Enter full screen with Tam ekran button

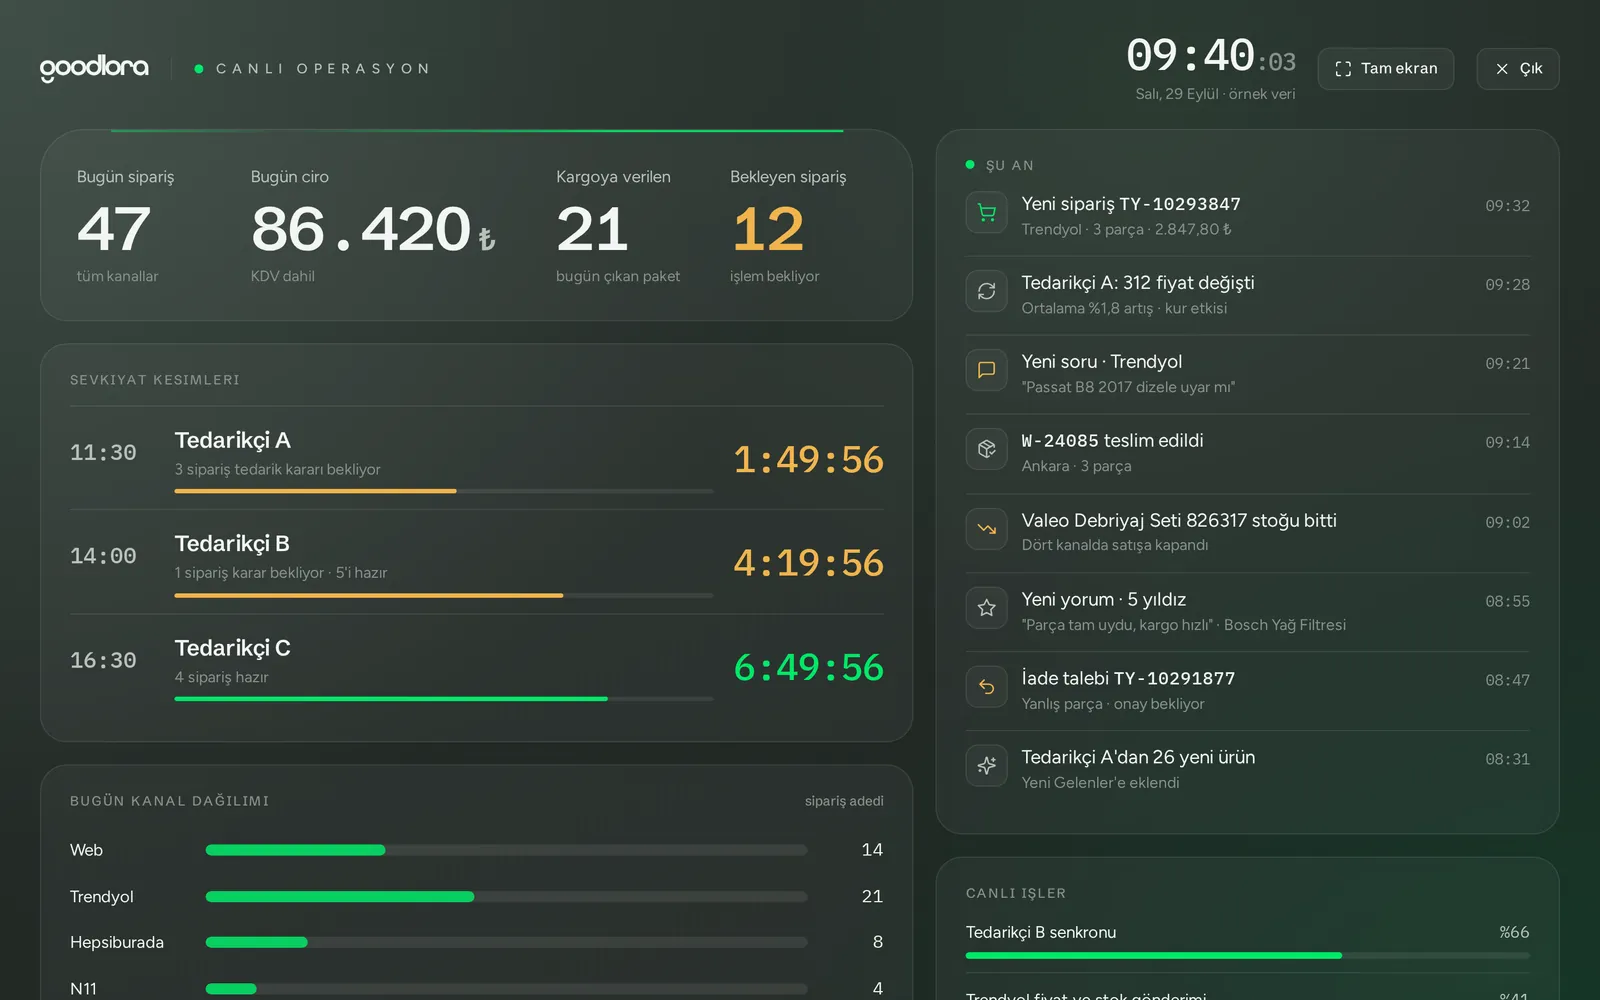1386,69
